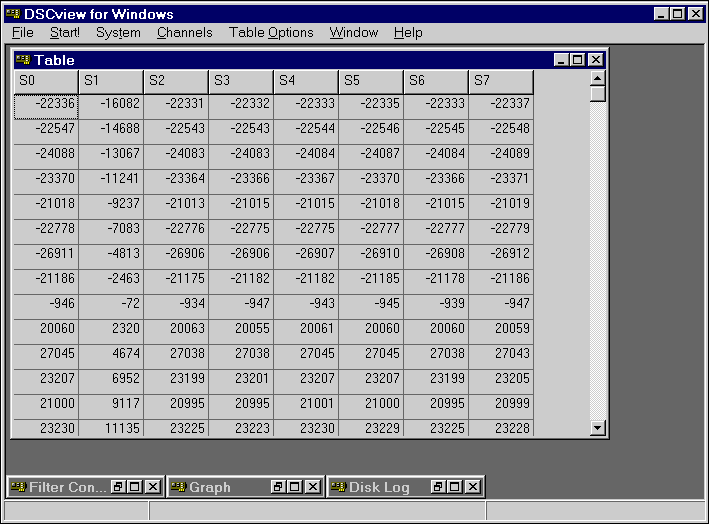Click the S3 column header

(241, 82)
